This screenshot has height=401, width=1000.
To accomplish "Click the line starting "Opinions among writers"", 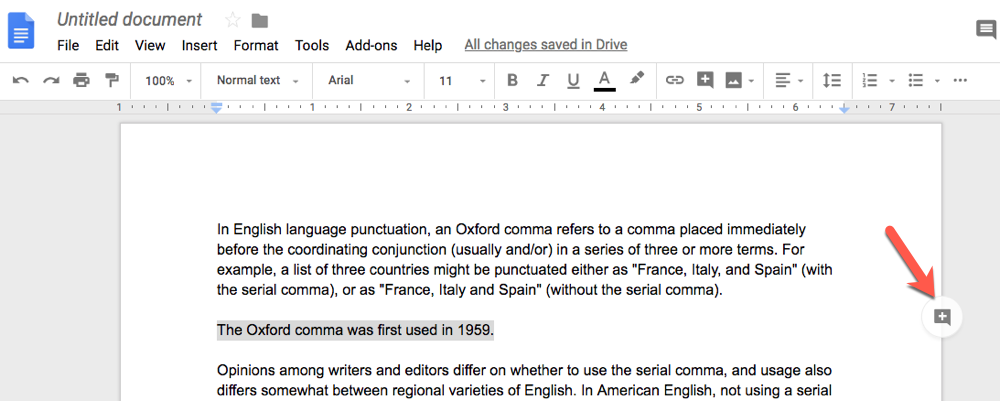I will 524,370.
